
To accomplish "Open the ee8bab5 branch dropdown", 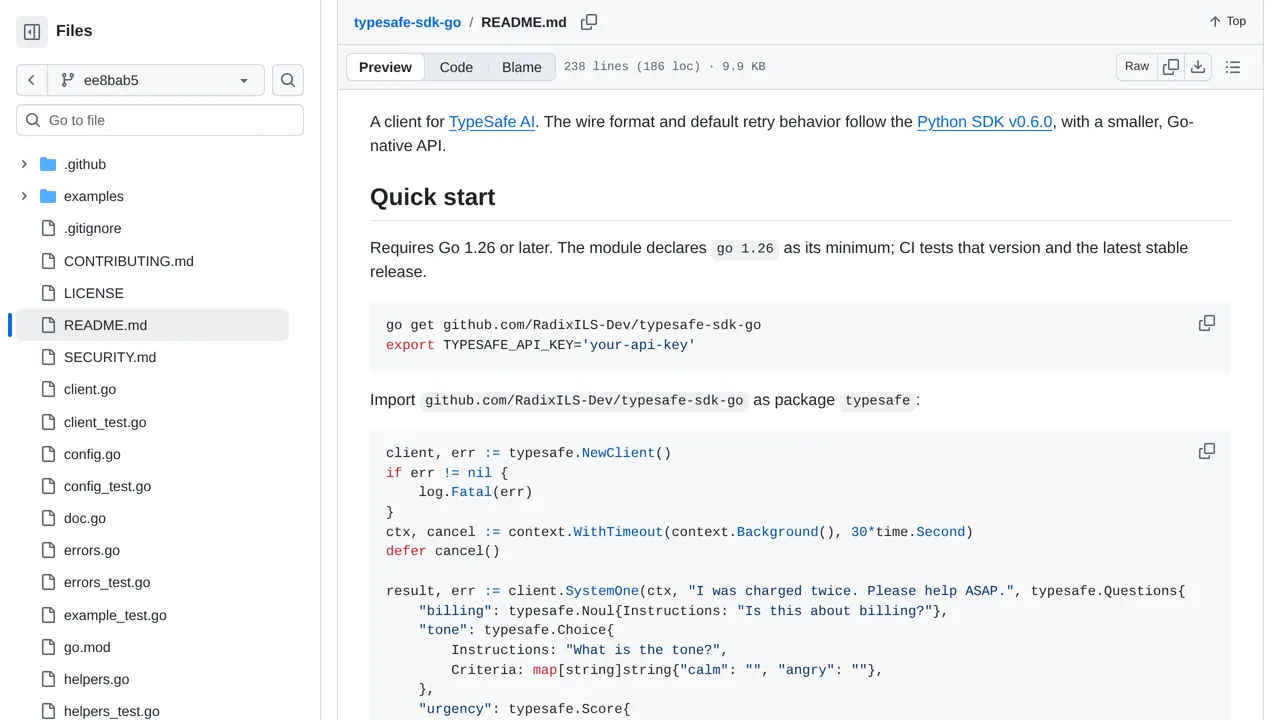I will pos(155,80).
